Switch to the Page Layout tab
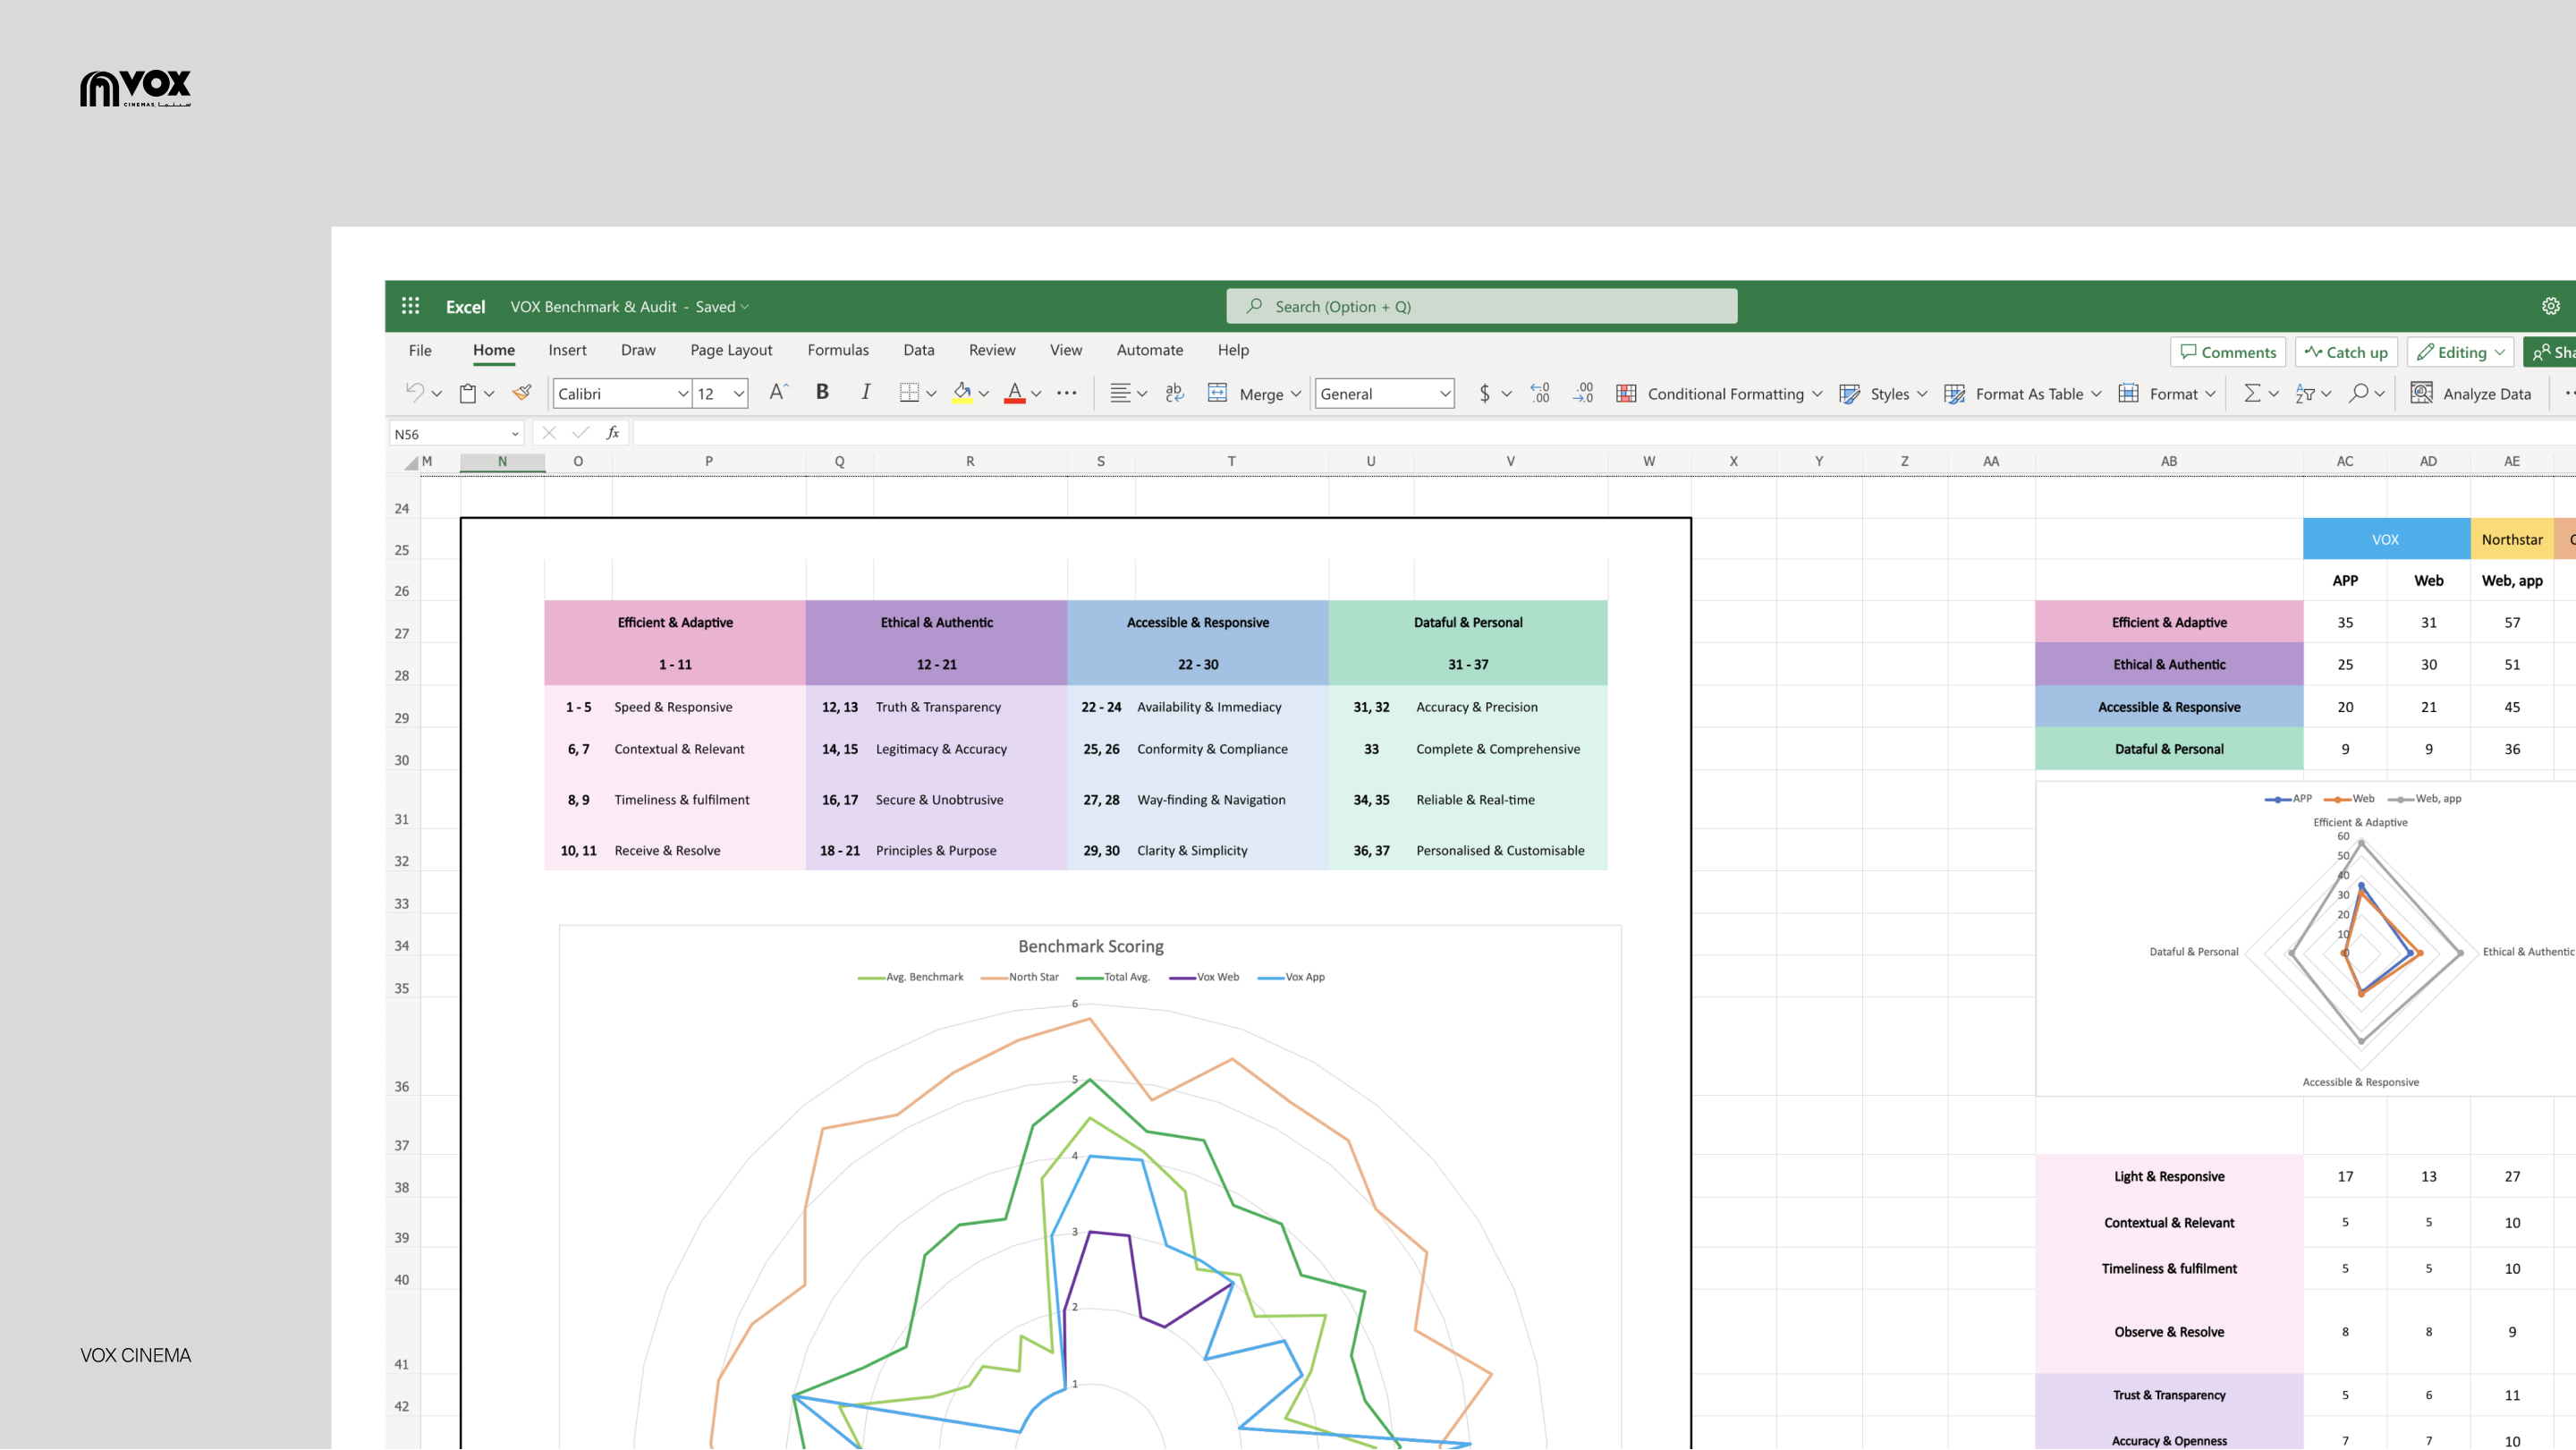The image size is (2576, 1450). [x=731, y=350]
